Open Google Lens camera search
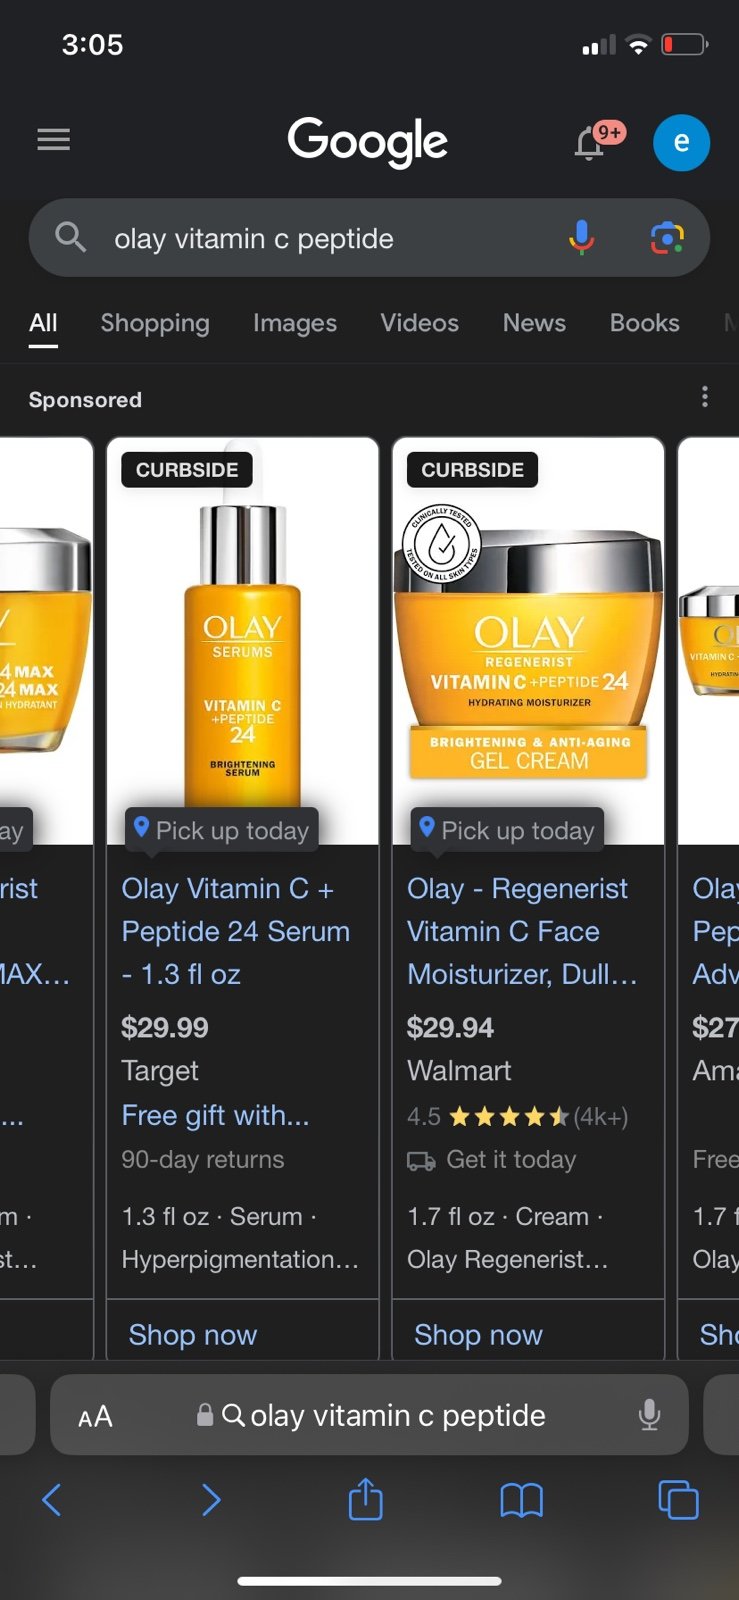The height and width of the screenshot is (1600, 739). [x=667, y=238]
